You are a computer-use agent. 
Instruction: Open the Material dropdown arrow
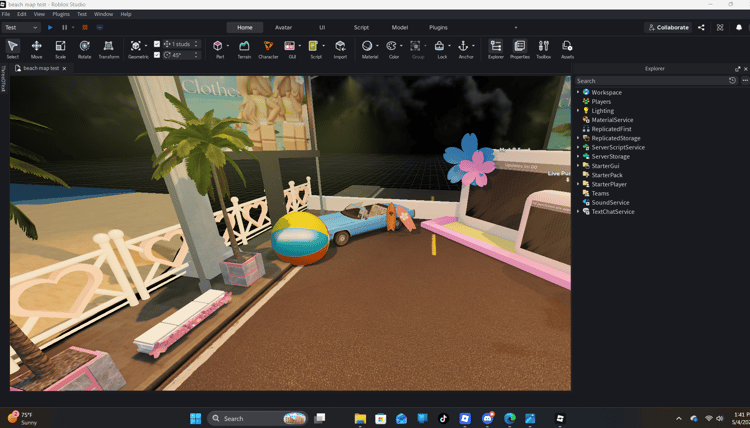tap(377, 46)
